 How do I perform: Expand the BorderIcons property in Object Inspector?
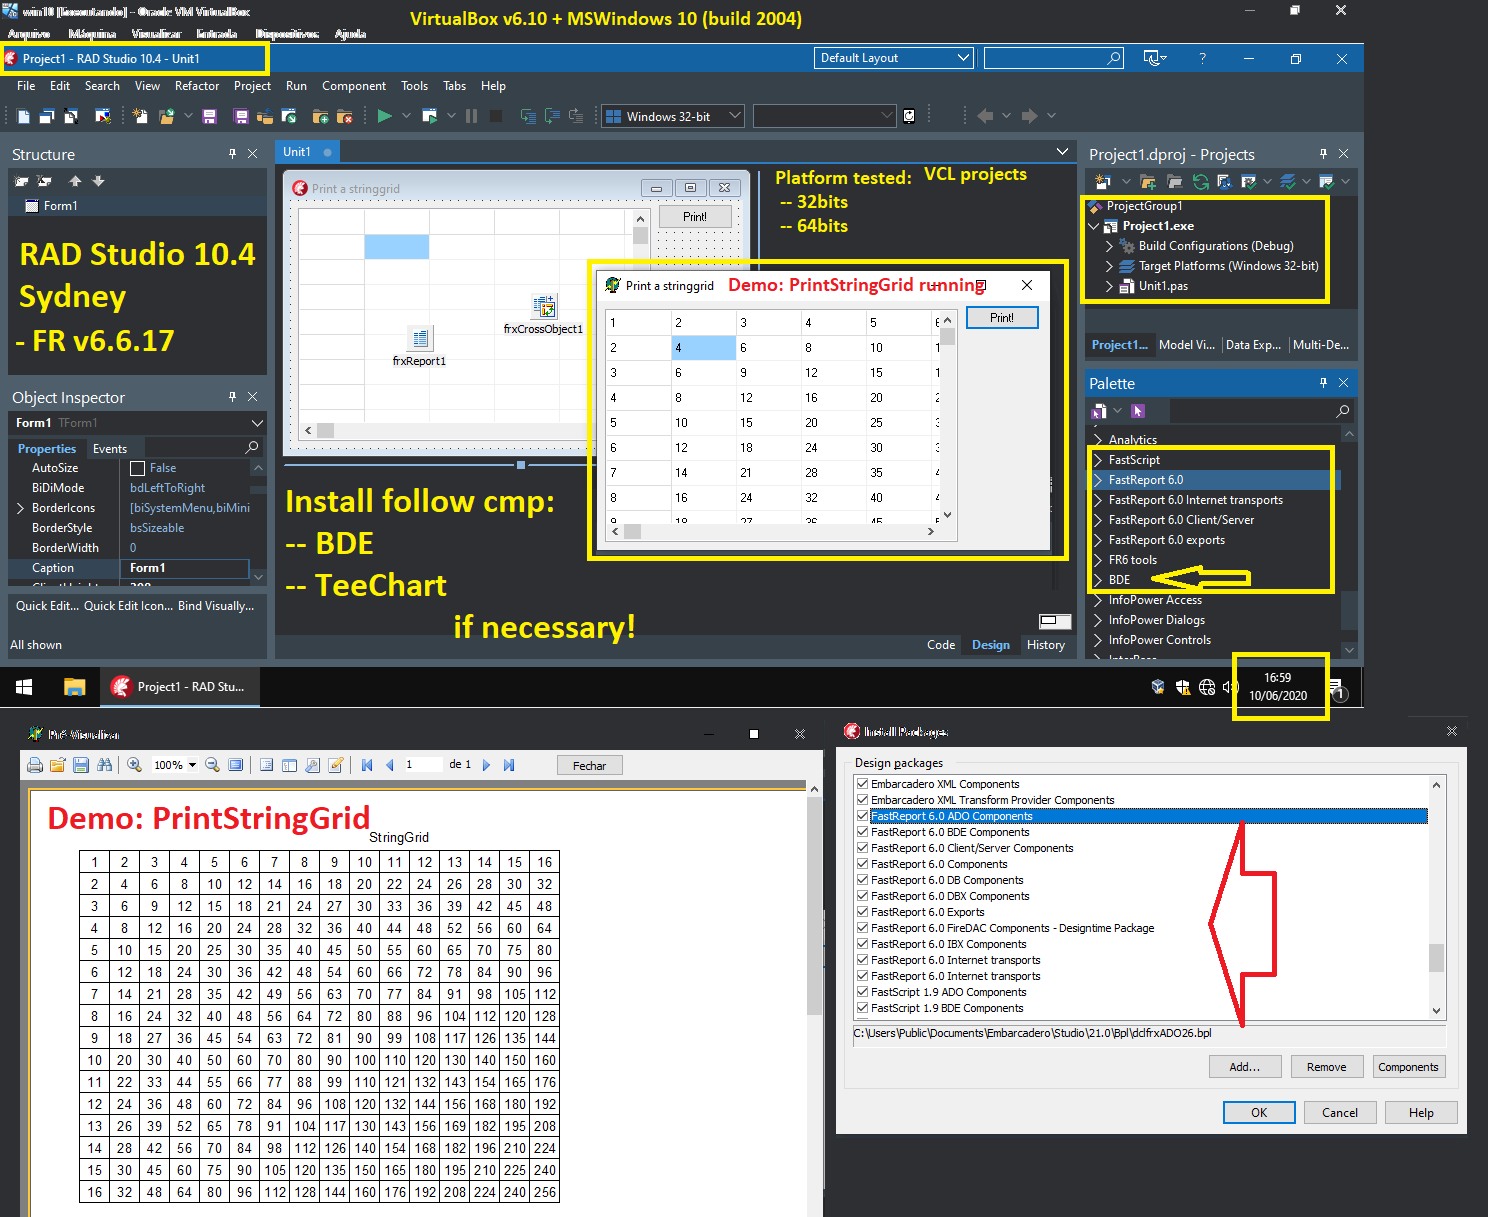(20, 508)
